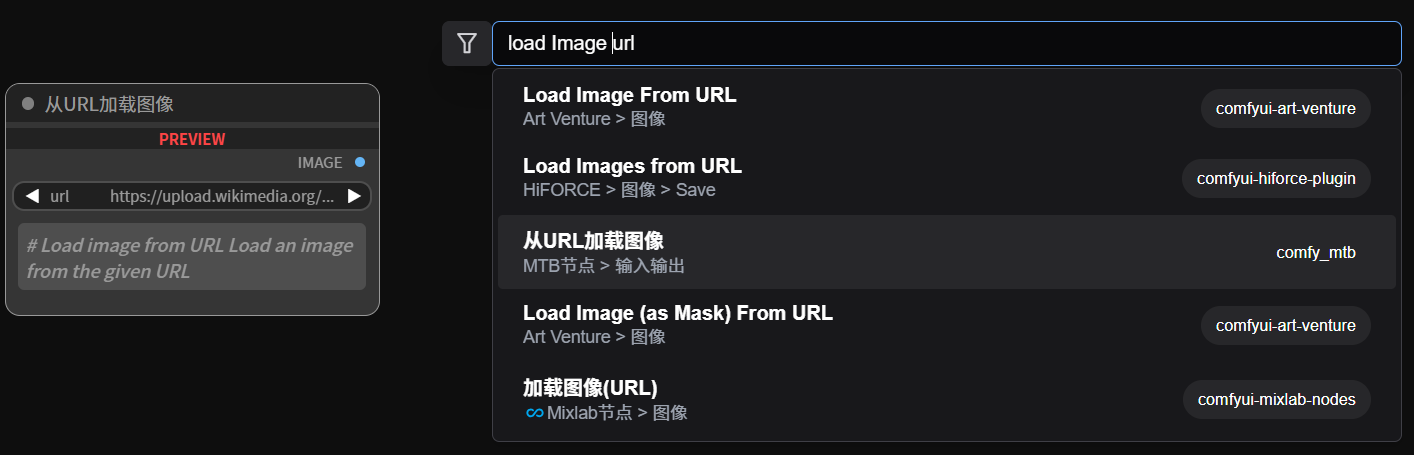Click the left arrow on url widget
Screen dimensions: 1414x455
coord(32,196)
